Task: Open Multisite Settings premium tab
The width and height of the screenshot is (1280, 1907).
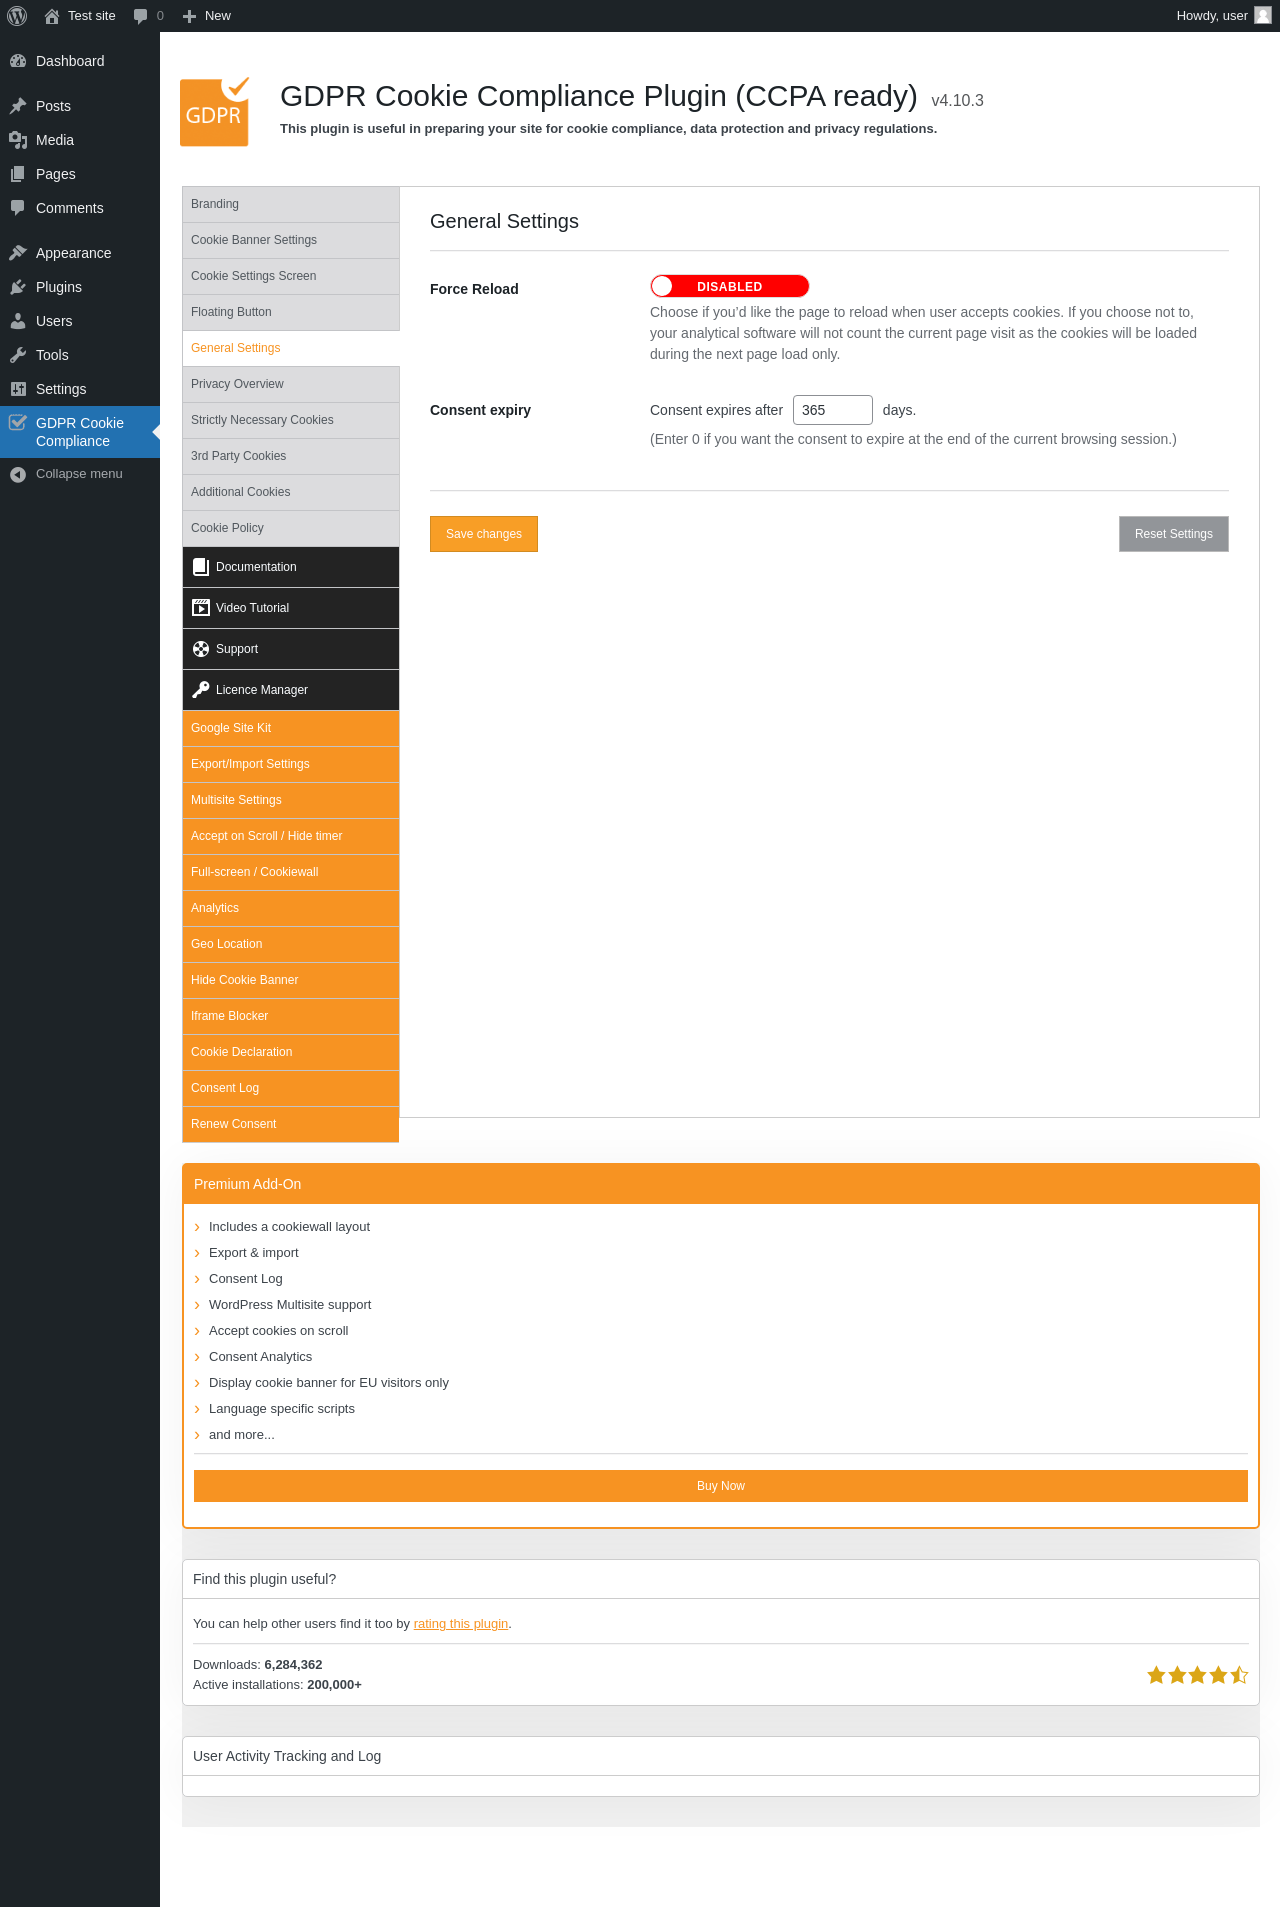Action: [x=291, y=800]
